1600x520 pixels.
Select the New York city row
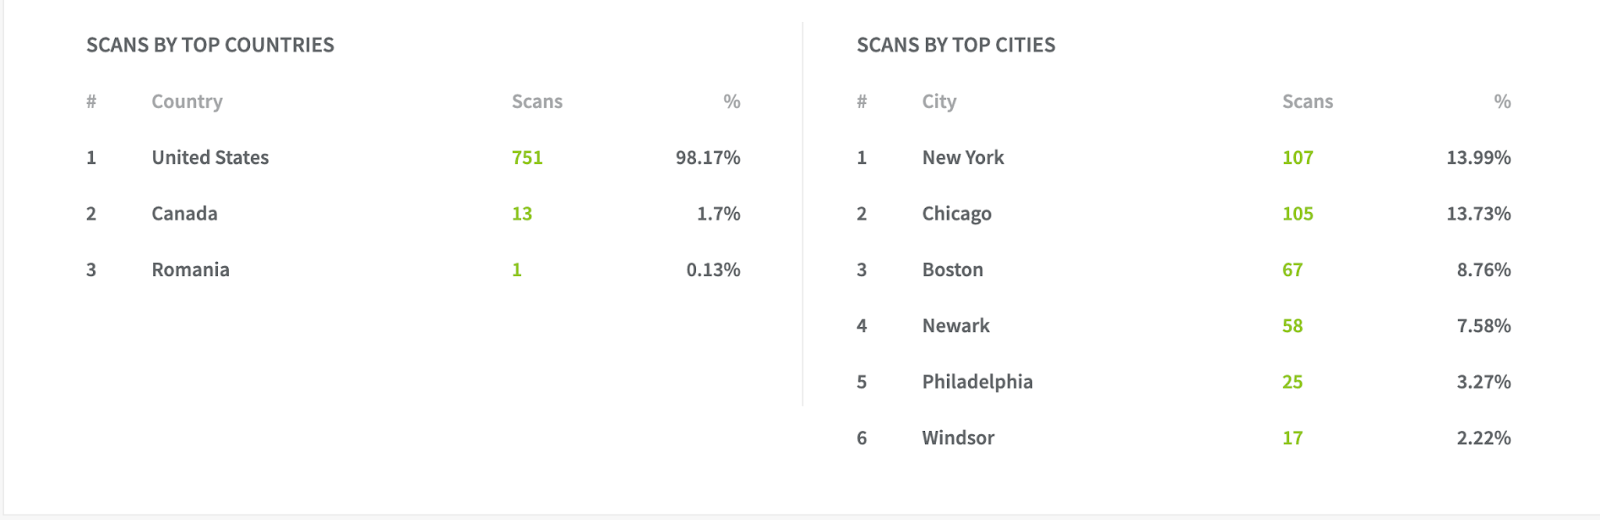[x=1184, y=157]
